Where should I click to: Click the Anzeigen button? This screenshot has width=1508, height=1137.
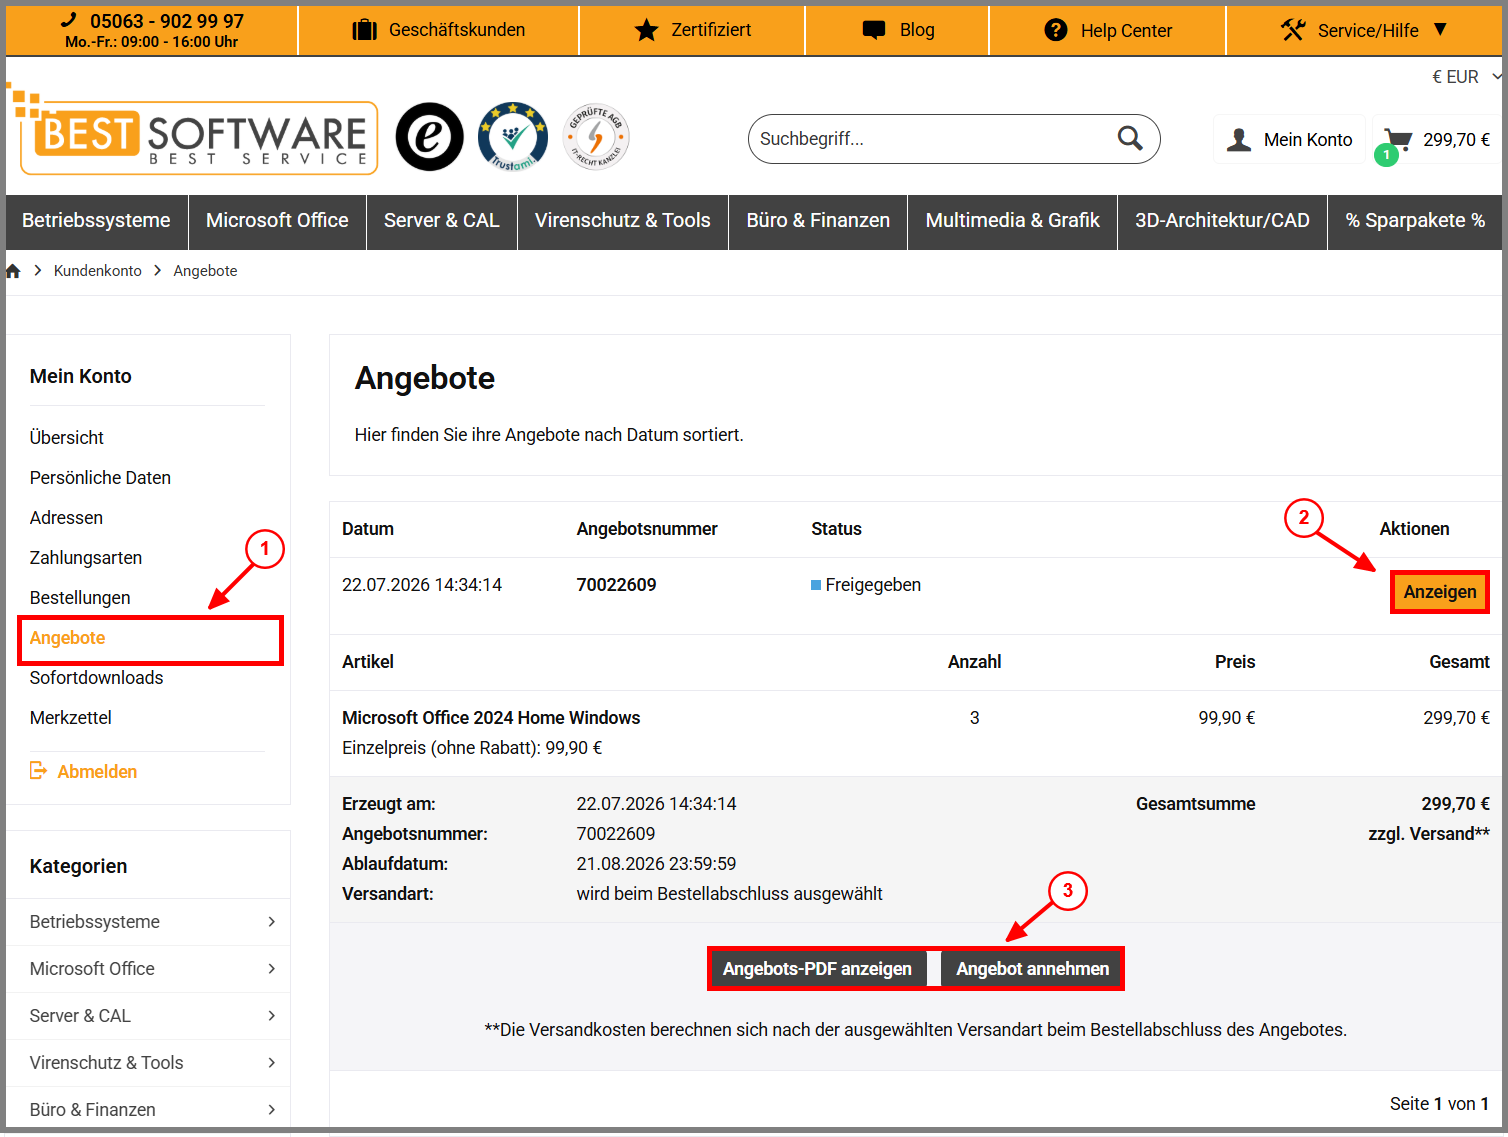[1439, 592]
